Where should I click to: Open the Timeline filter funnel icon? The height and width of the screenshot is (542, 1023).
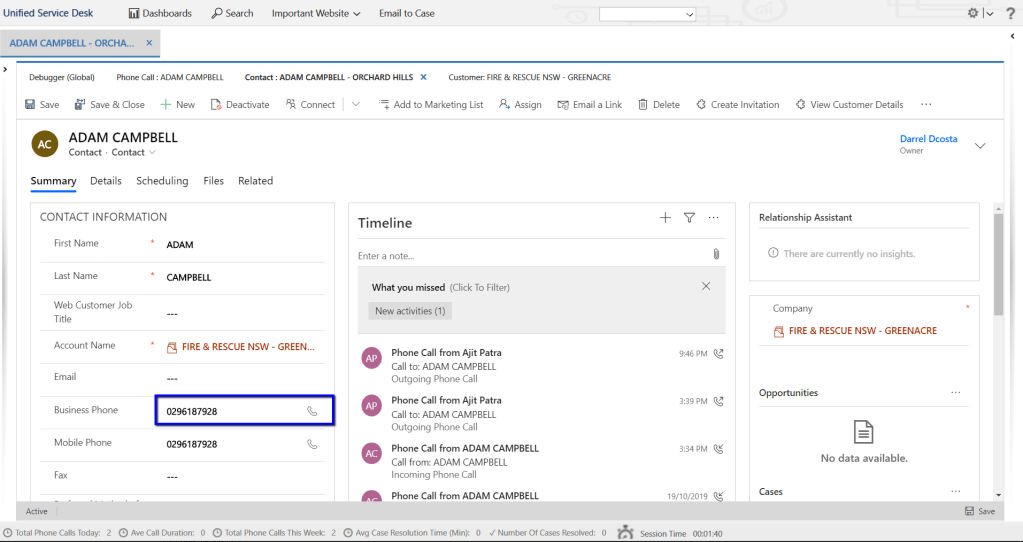(x=689, y=218)
